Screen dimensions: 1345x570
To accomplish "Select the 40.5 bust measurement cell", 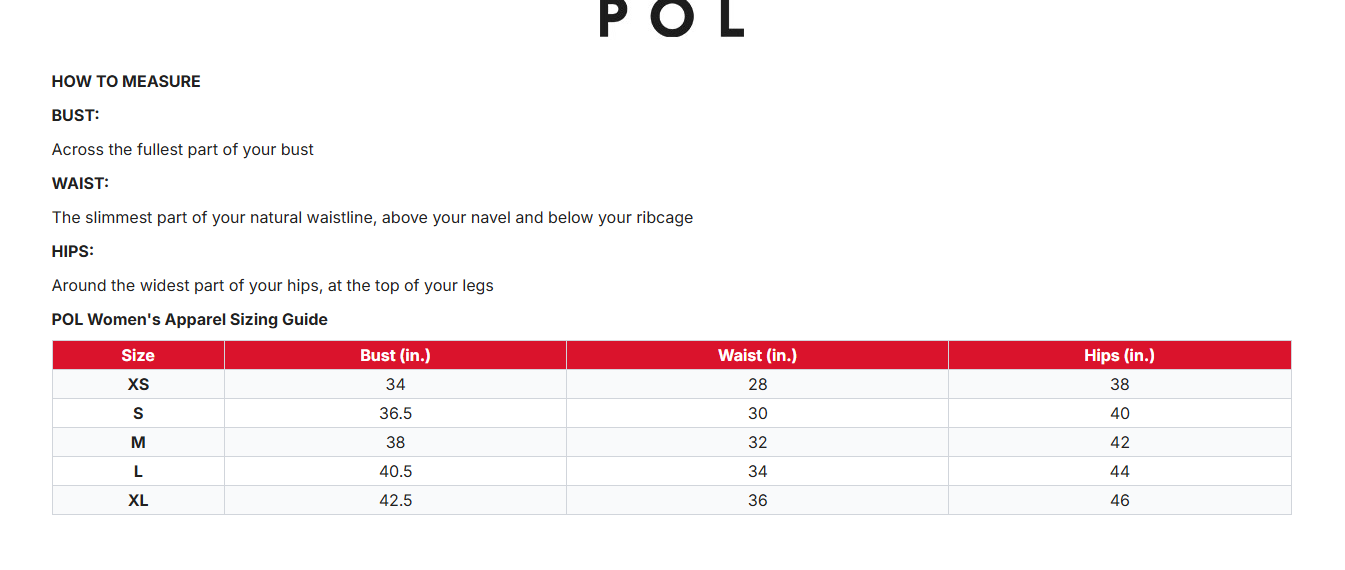I will tap(395, 472).
